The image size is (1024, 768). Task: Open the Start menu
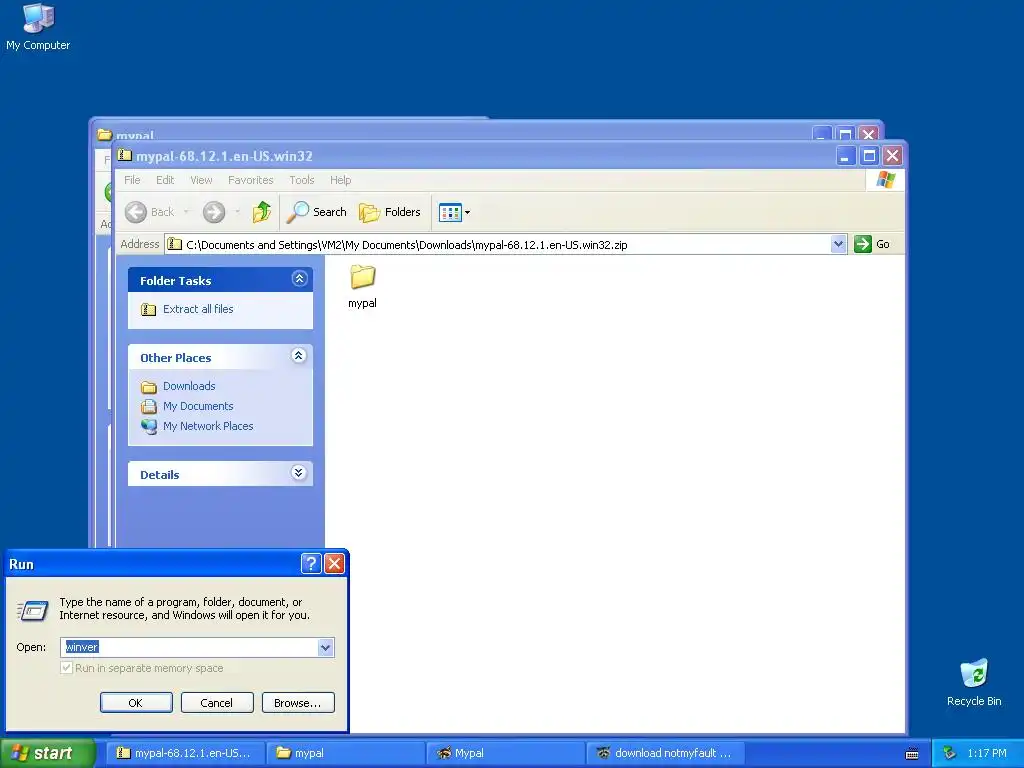pos(47,753)
